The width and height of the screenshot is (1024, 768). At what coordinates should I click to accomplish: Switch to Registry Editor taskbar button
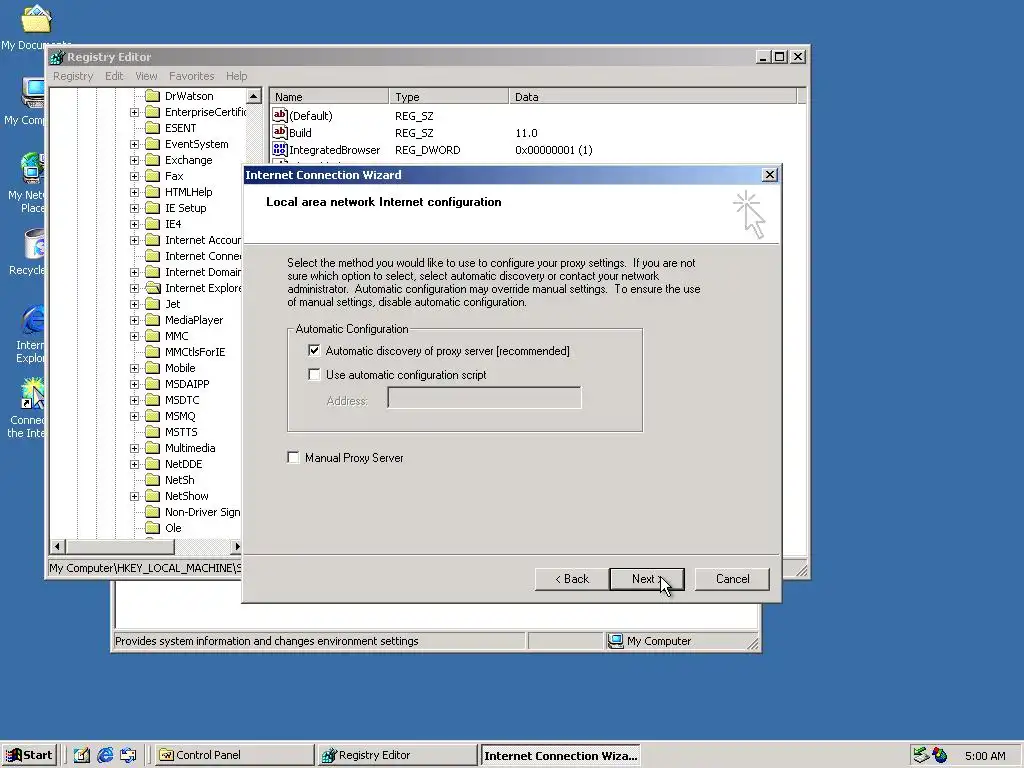pos(397,755)
